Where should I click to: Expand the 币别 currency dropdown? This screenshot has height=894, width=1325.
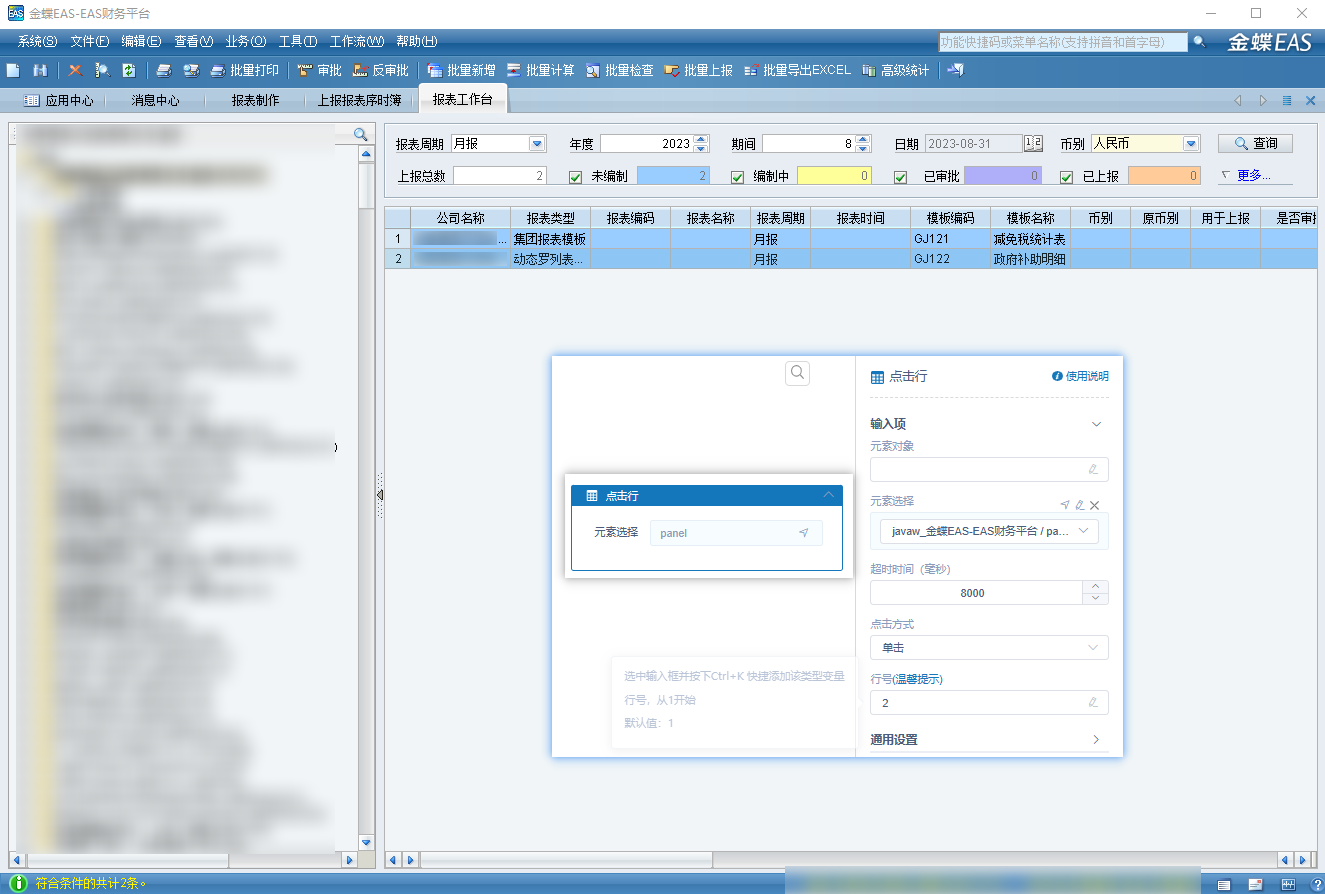tap(1190, 144)
